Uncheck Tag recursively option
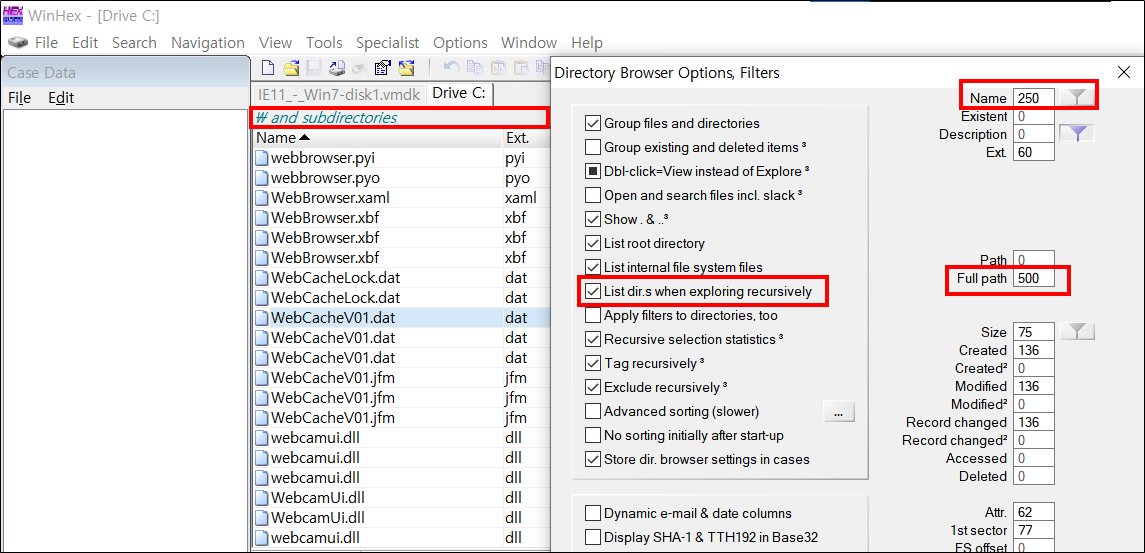 pyautogui.click(x=592, y=363)
